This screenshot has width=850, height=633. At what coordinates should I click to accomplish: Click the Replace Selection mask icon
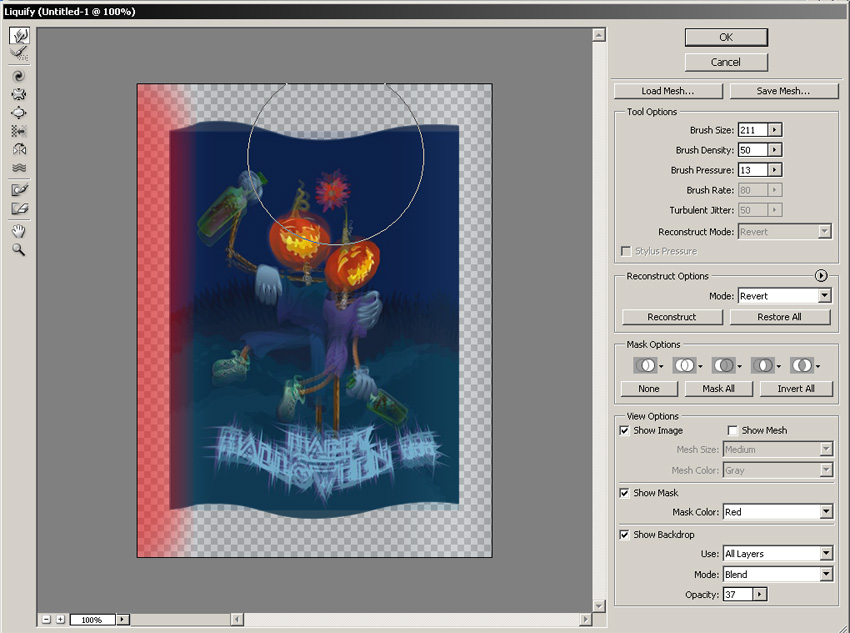[648, 365]
